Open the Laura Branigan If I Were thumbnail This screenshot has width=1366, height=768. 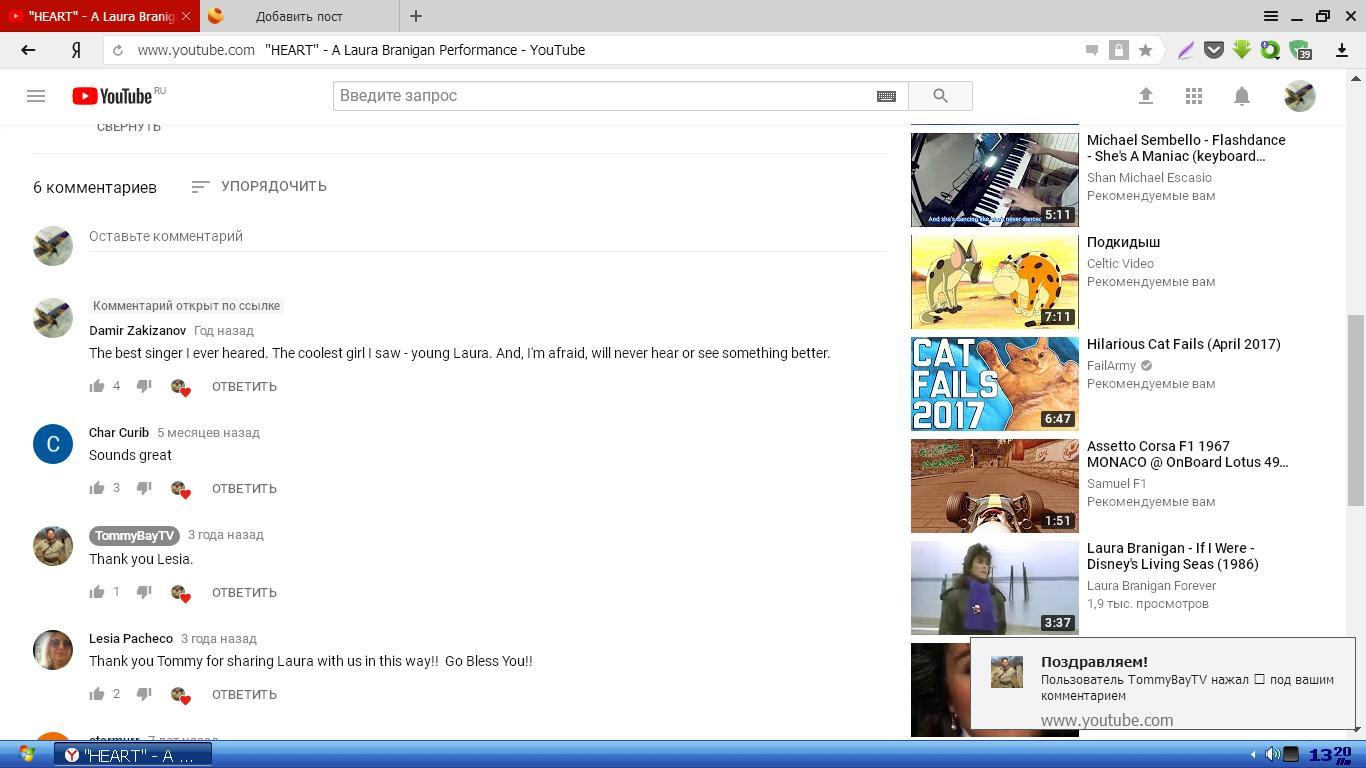click(x=994, y=588)
